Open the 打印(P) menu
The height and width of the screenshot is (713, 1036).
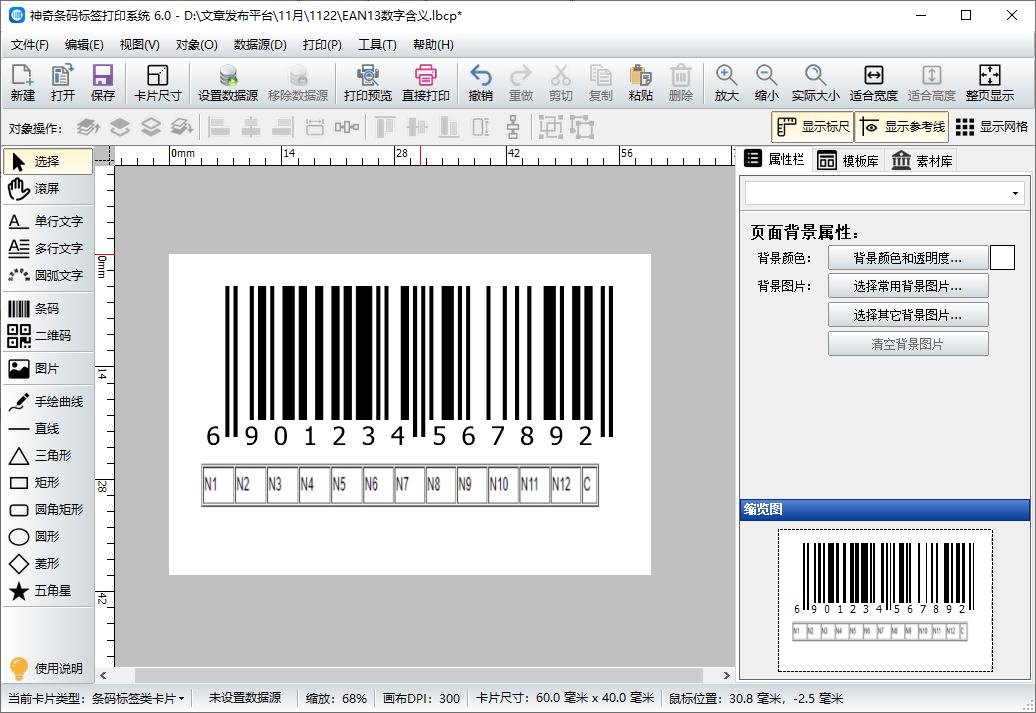coord(322,45)
